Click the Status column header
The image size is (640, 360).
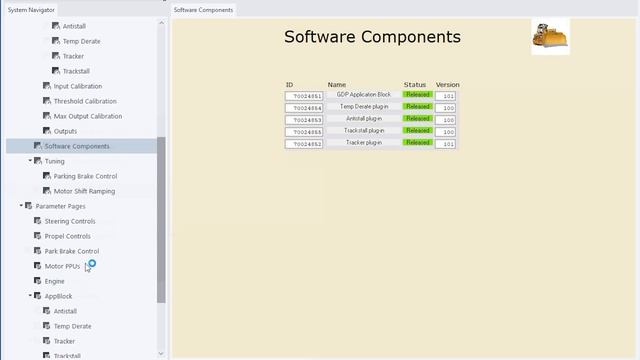pyautogui.click(x=415, y=85)
